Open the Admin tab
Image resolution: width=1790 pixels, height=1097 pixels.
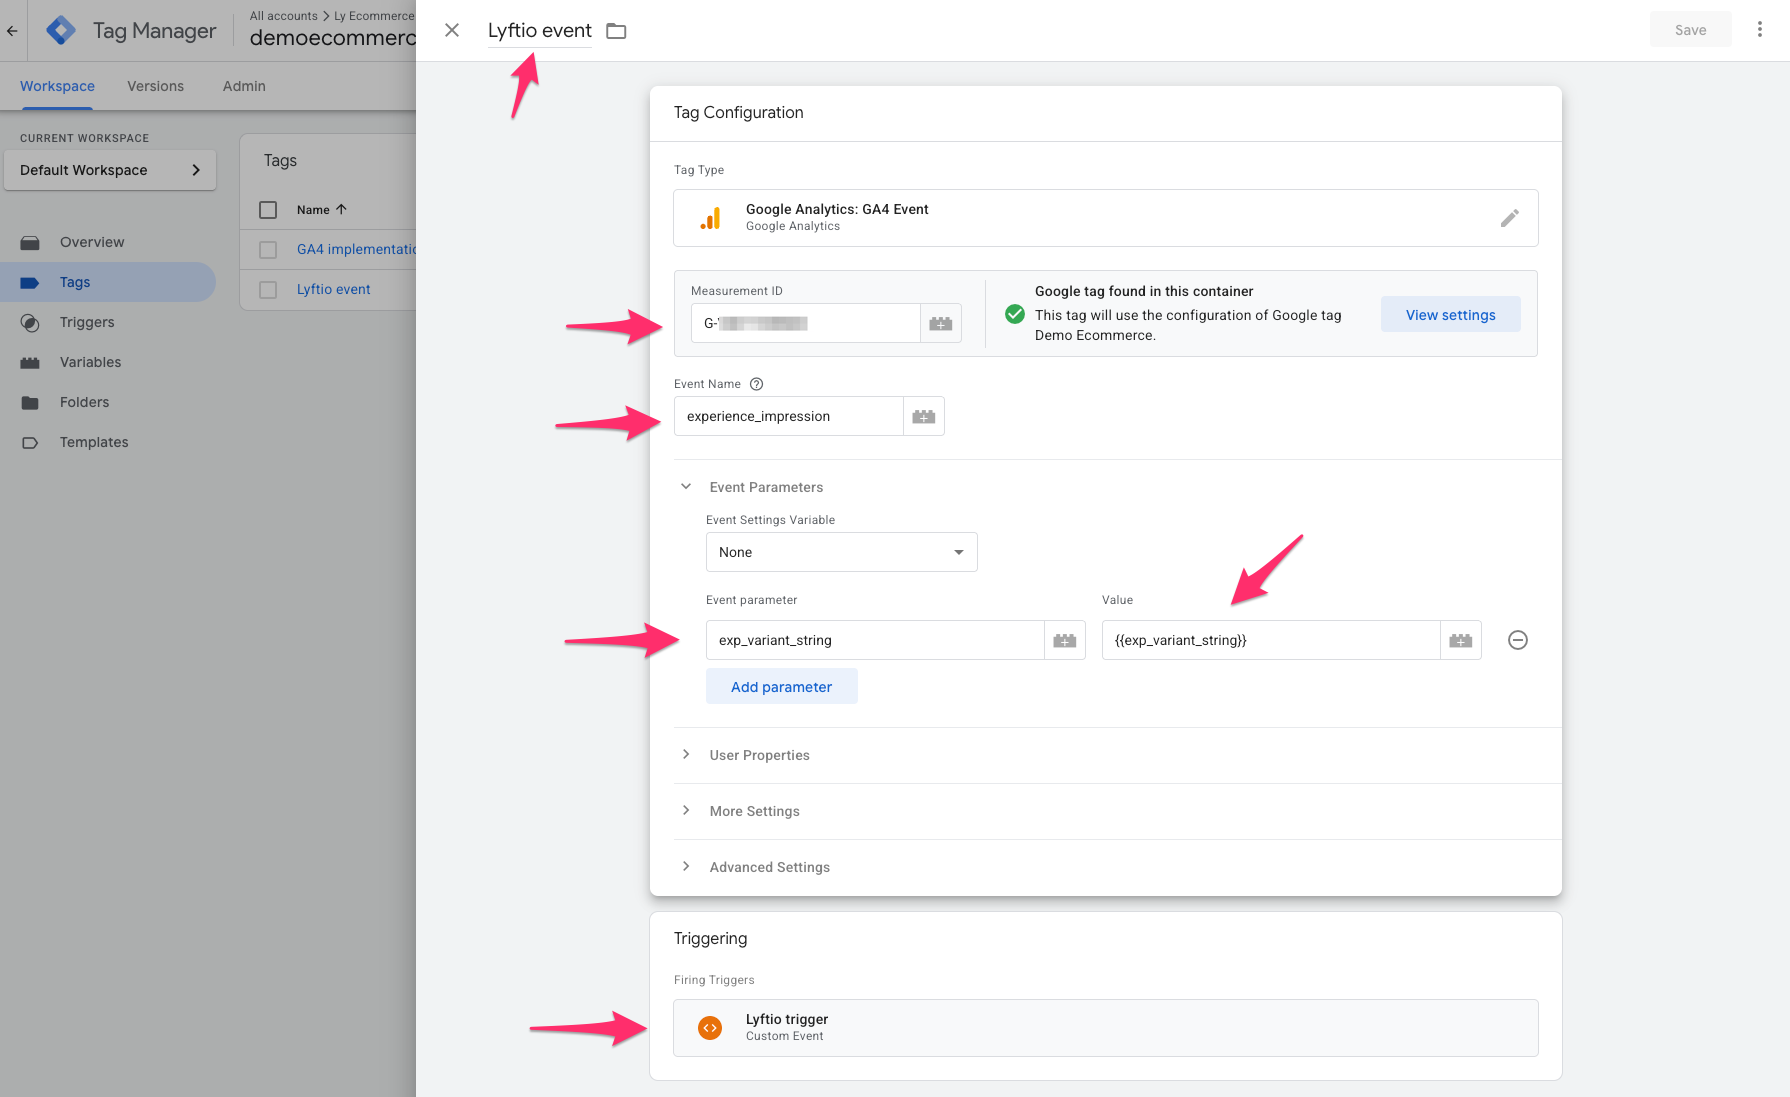point(244,86)
